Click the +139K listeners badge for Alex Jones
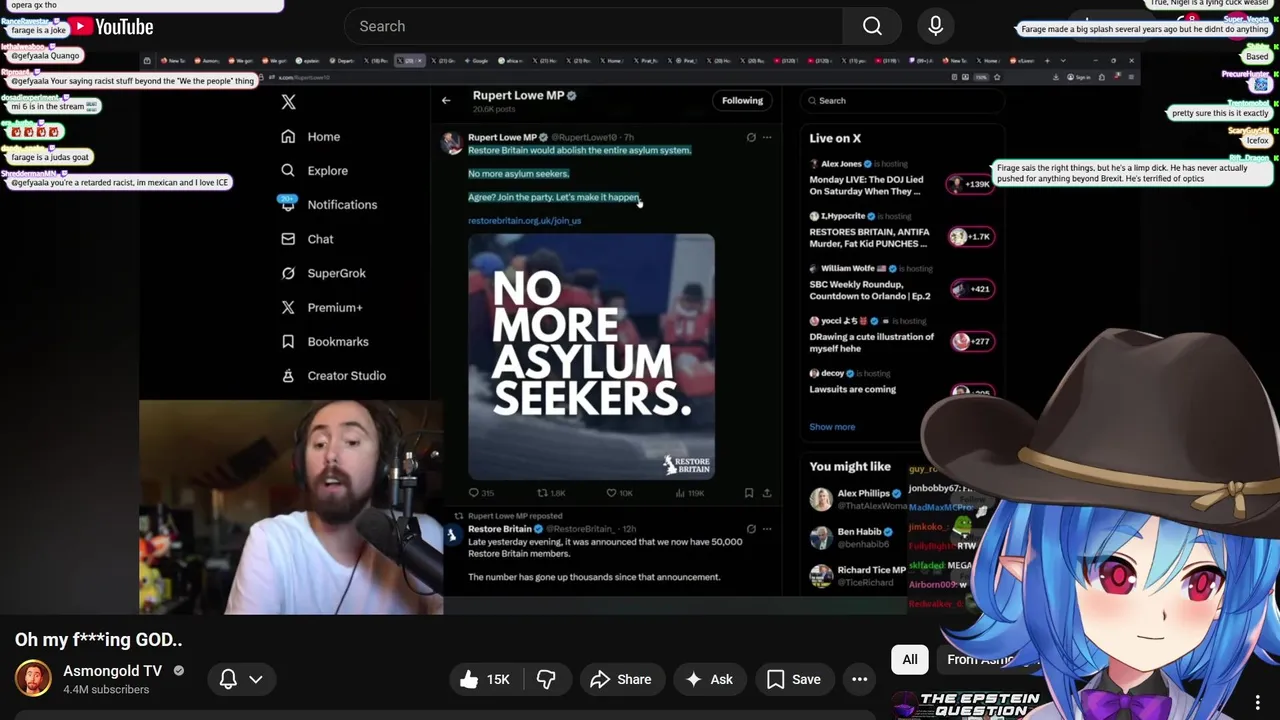The width and height of the screenshot is (1280, 720). [x=972, y=185]
